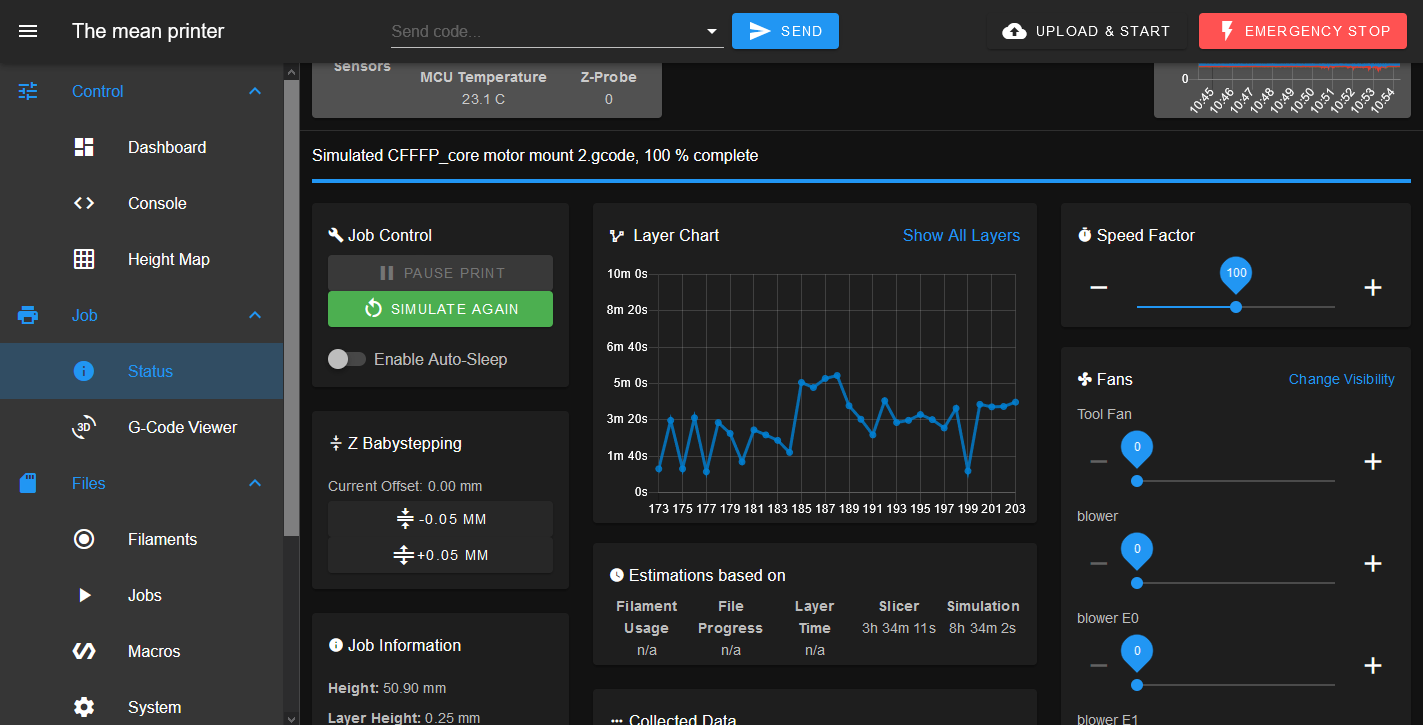Click the Speed Factor slider thumb
This screenshot has width=1423, height=725.
point(1236,307)
